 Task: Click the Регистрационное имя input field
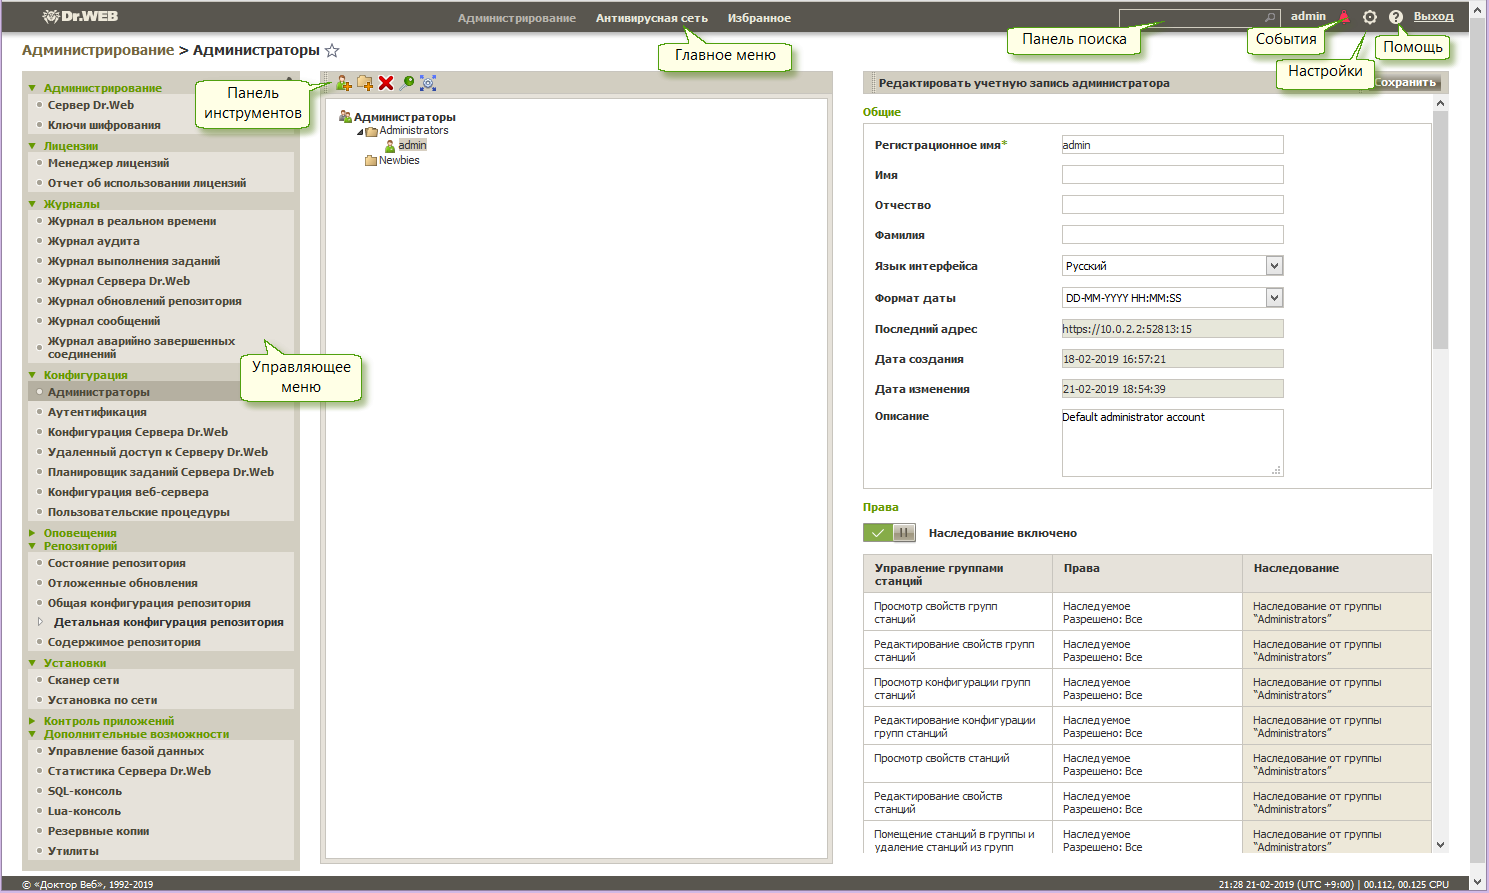pos(1172,145)
